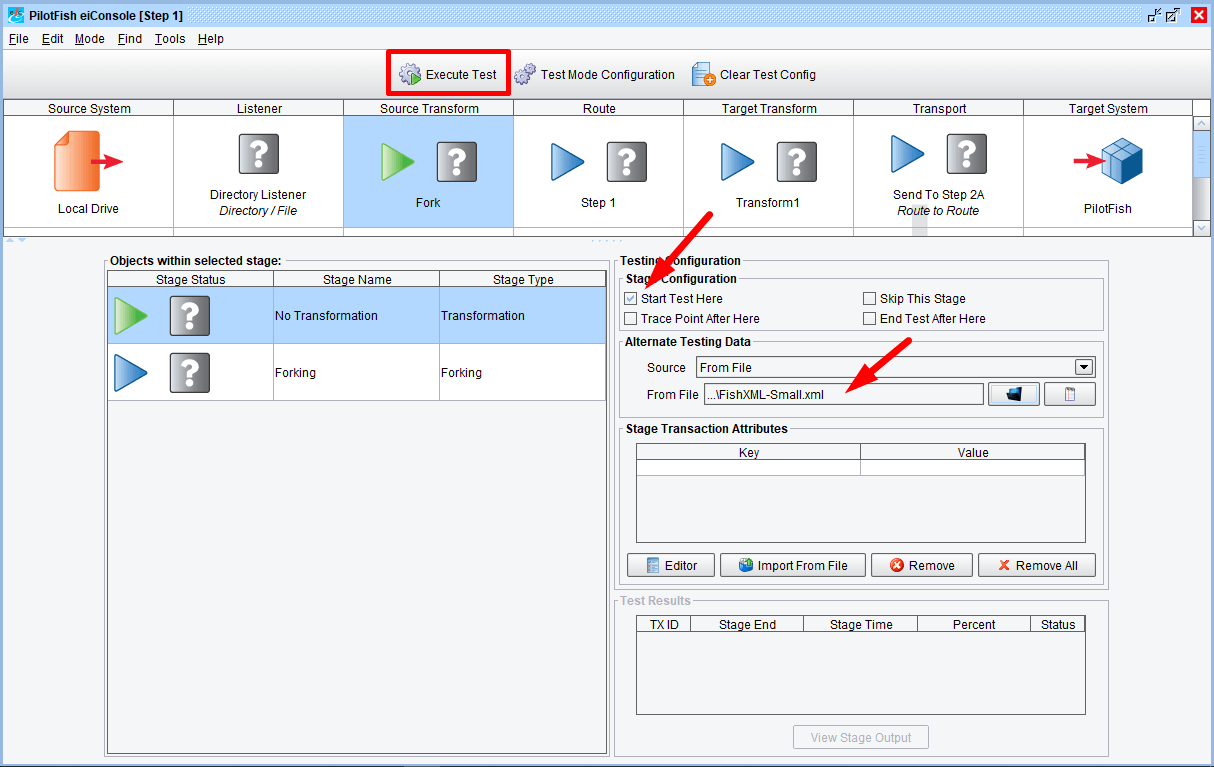Select the Forking stage name cell

coord(356,373)
